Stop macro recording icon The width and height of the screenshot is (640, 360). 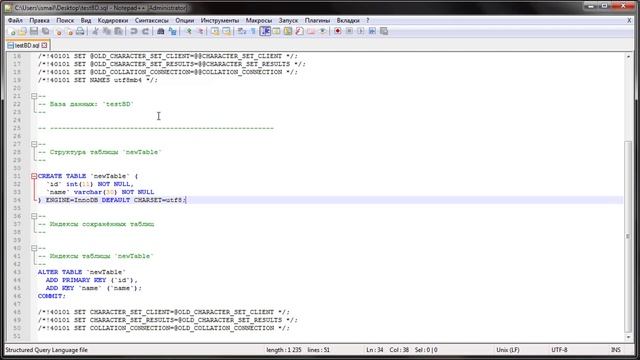349,31
